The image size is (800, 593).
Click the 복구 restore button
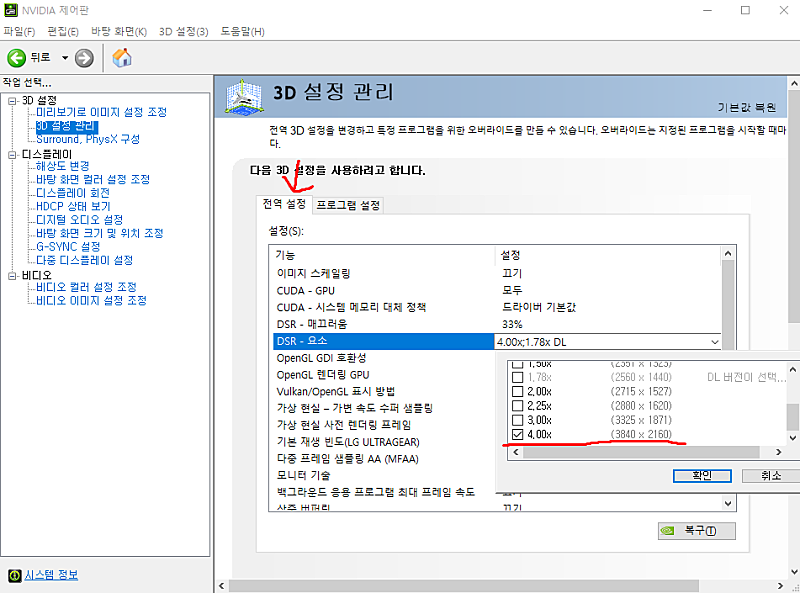click(x=696, y=531)
